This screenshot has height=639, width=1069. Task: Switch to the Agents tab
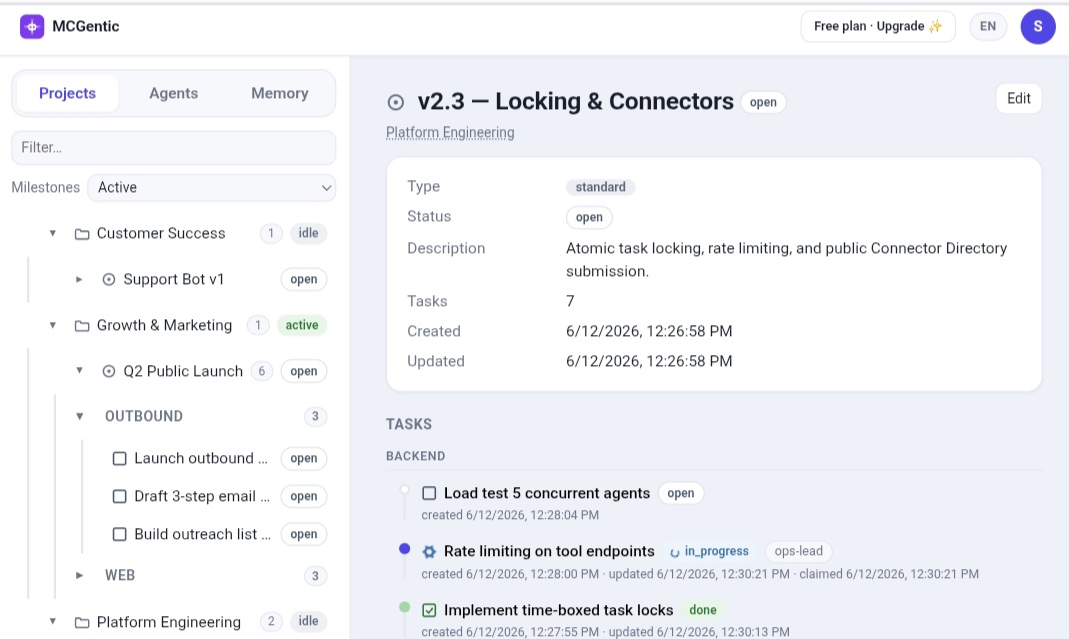[173, 93]
